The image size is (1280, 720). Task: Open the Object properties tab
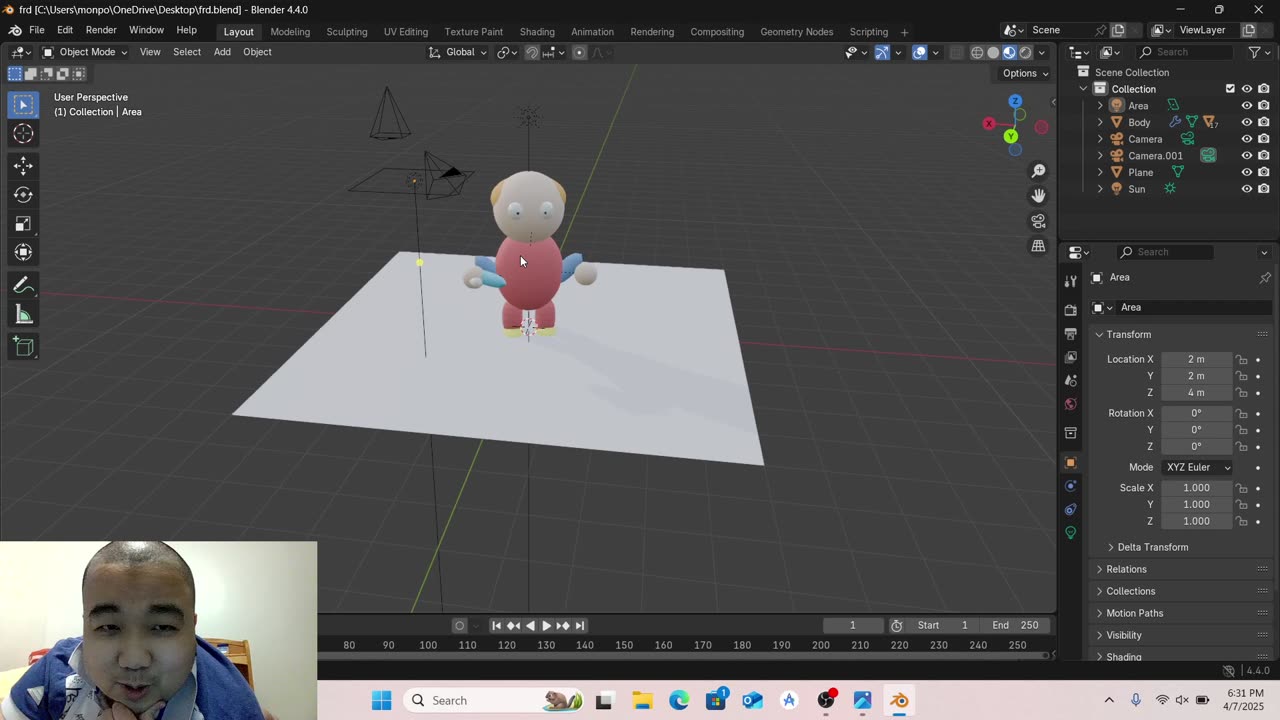1070,463
